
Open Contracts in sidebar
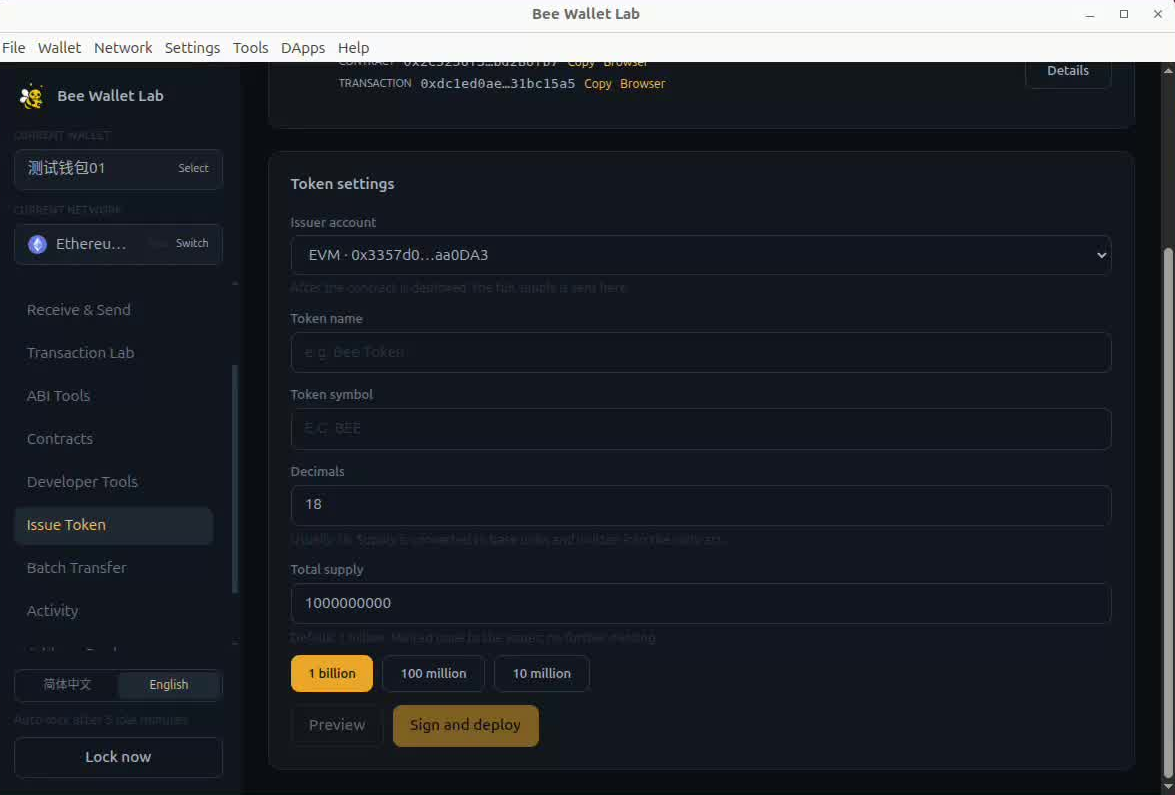tap(113, 439)
